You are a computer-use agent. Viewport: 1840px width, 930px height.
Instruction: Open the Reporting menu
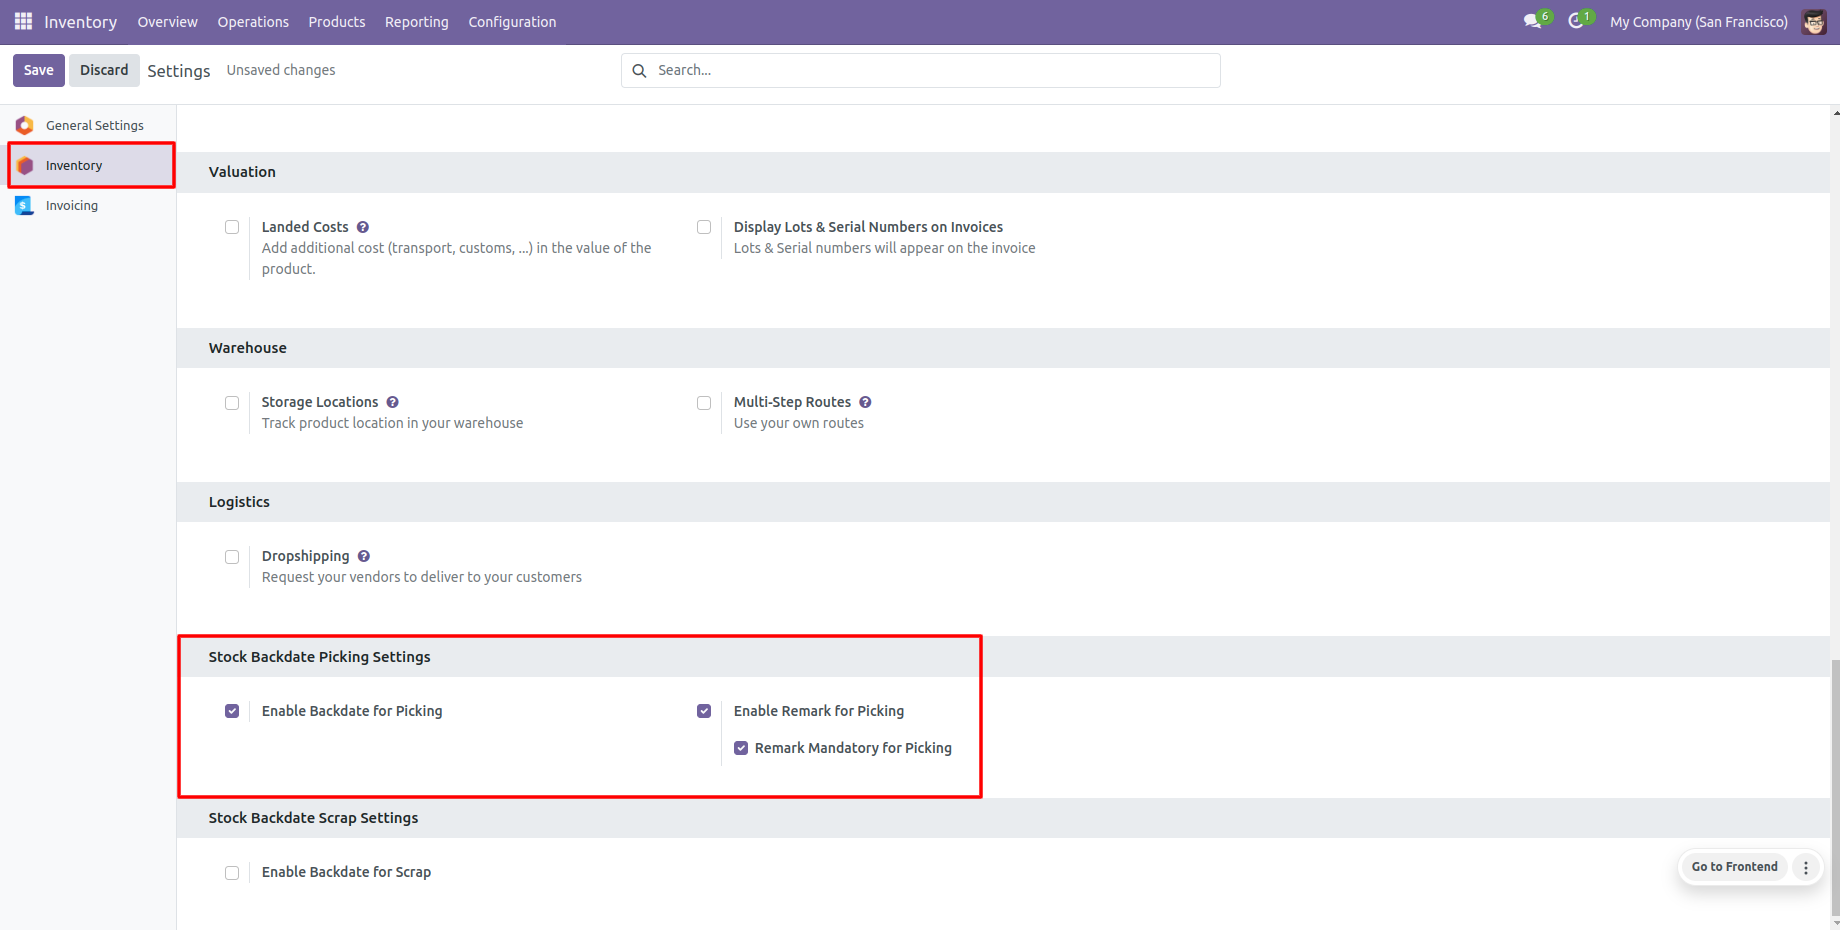point(416,22)
